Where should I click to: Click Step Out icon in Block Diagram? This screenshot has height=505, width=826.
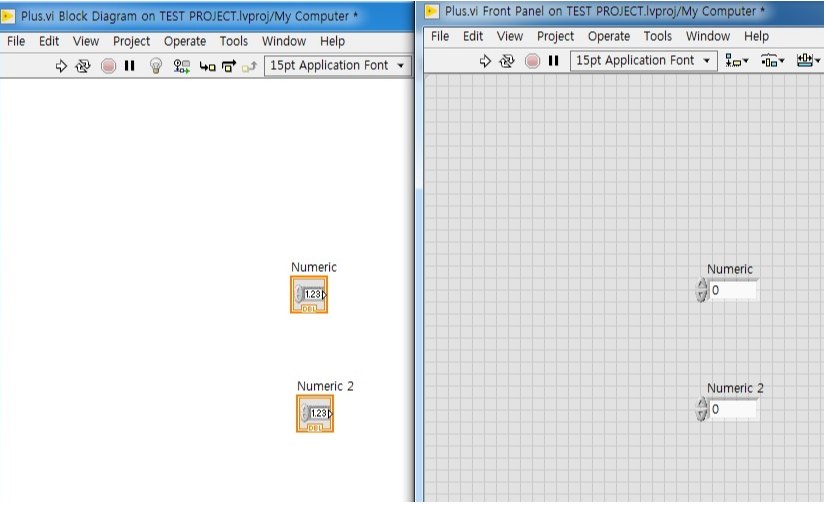[249, 66]
